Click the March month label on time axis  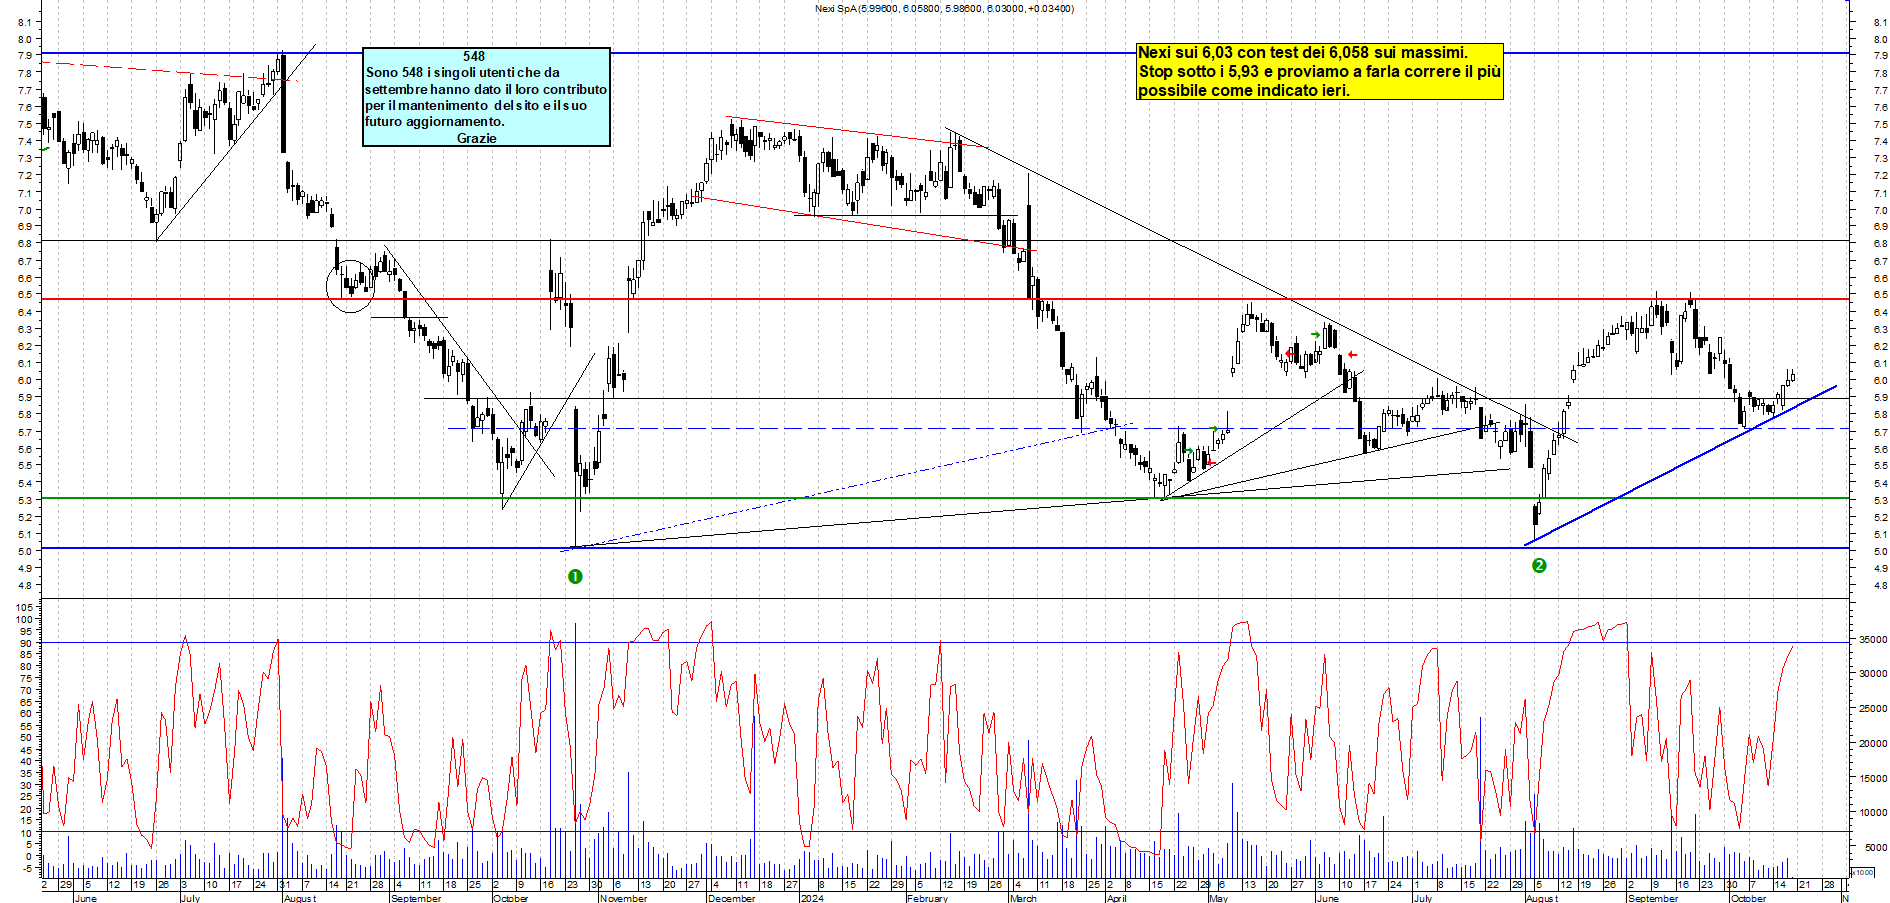pos(1023,898)
